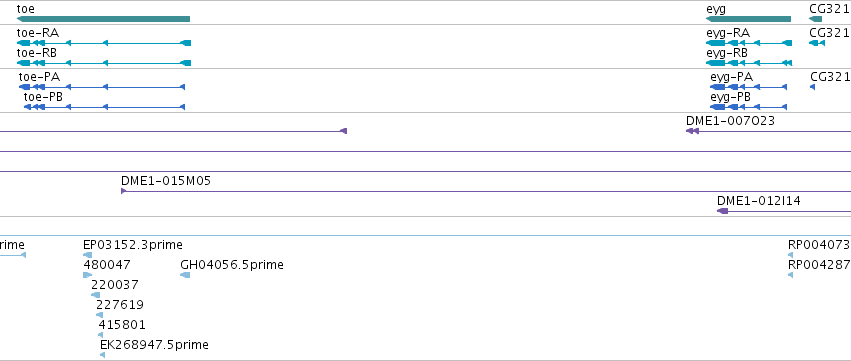Click the 480047 feature marker
This screenshot has width=851, height=361.
[x=87, y=275]
